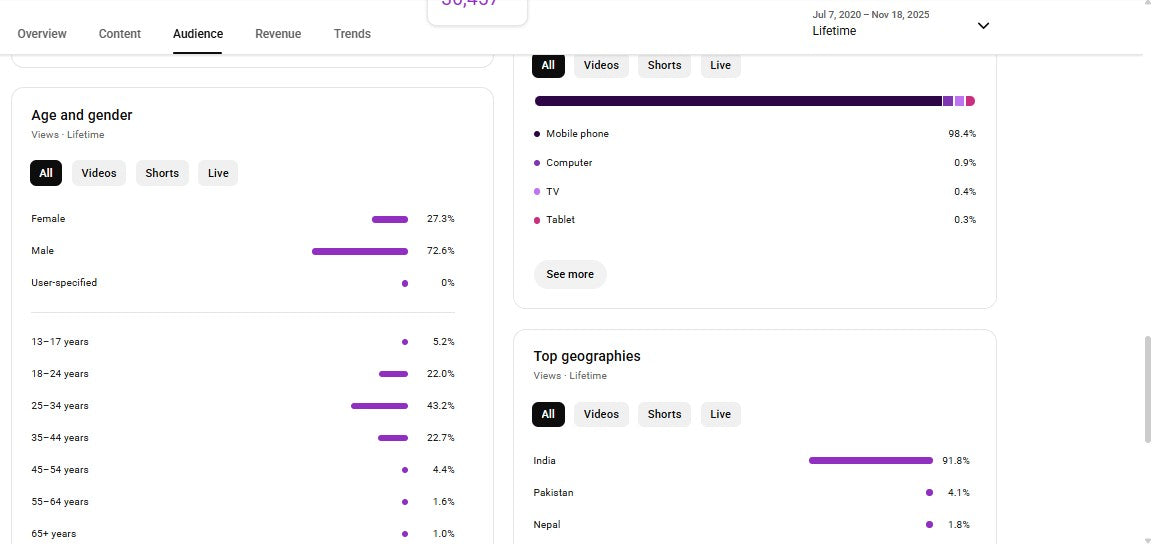Screen dimensions: 1152x544
Task: Filter Age and gender by Shorts
Action: tap(162, 173)
